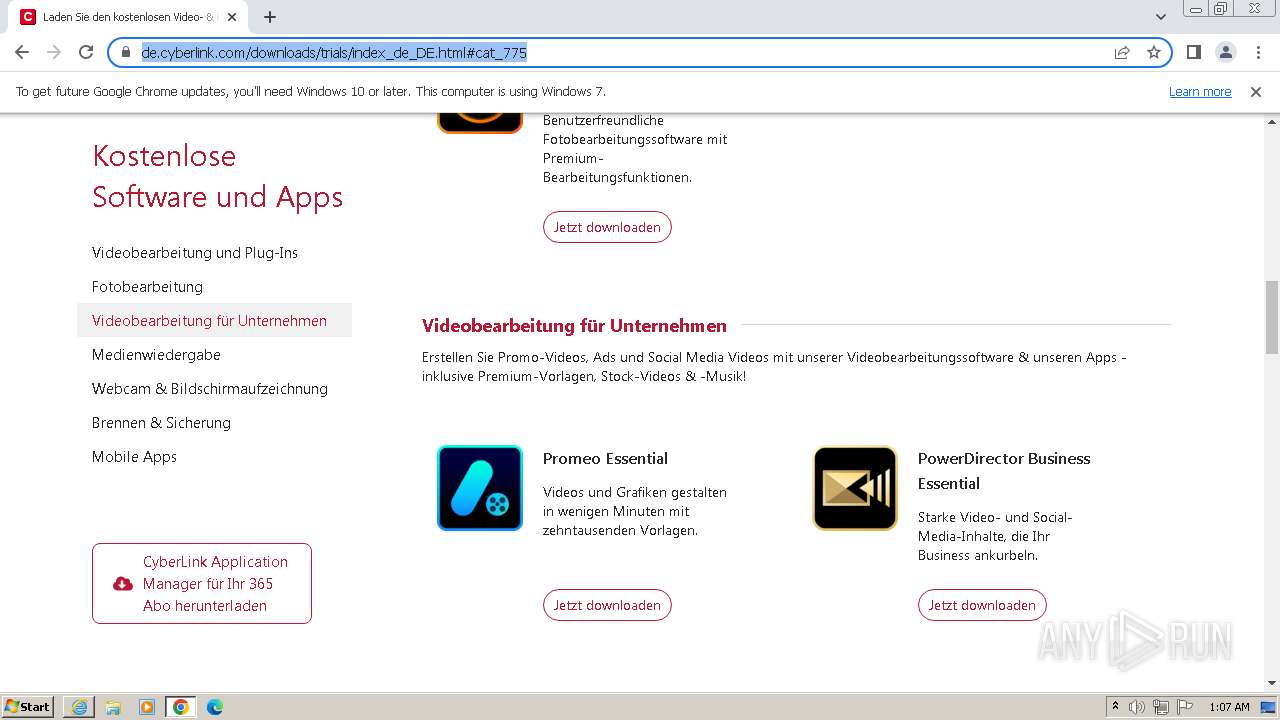This screenshot has height=720, width=1280.
Task: Open Windows Explorer folder in taskbar
Action: 113,707
